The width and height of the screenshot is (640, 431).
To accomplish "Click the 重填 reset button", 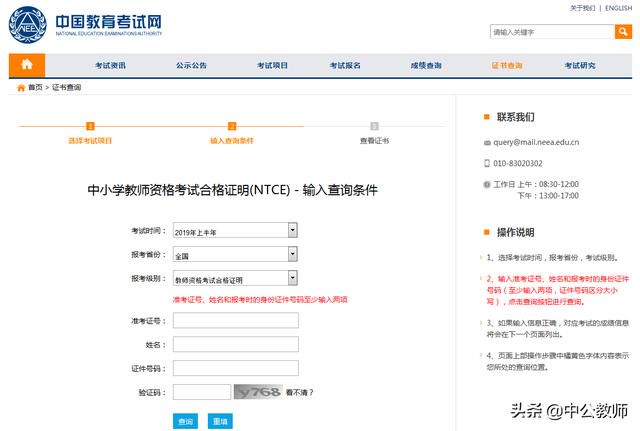I will point(220,421).
